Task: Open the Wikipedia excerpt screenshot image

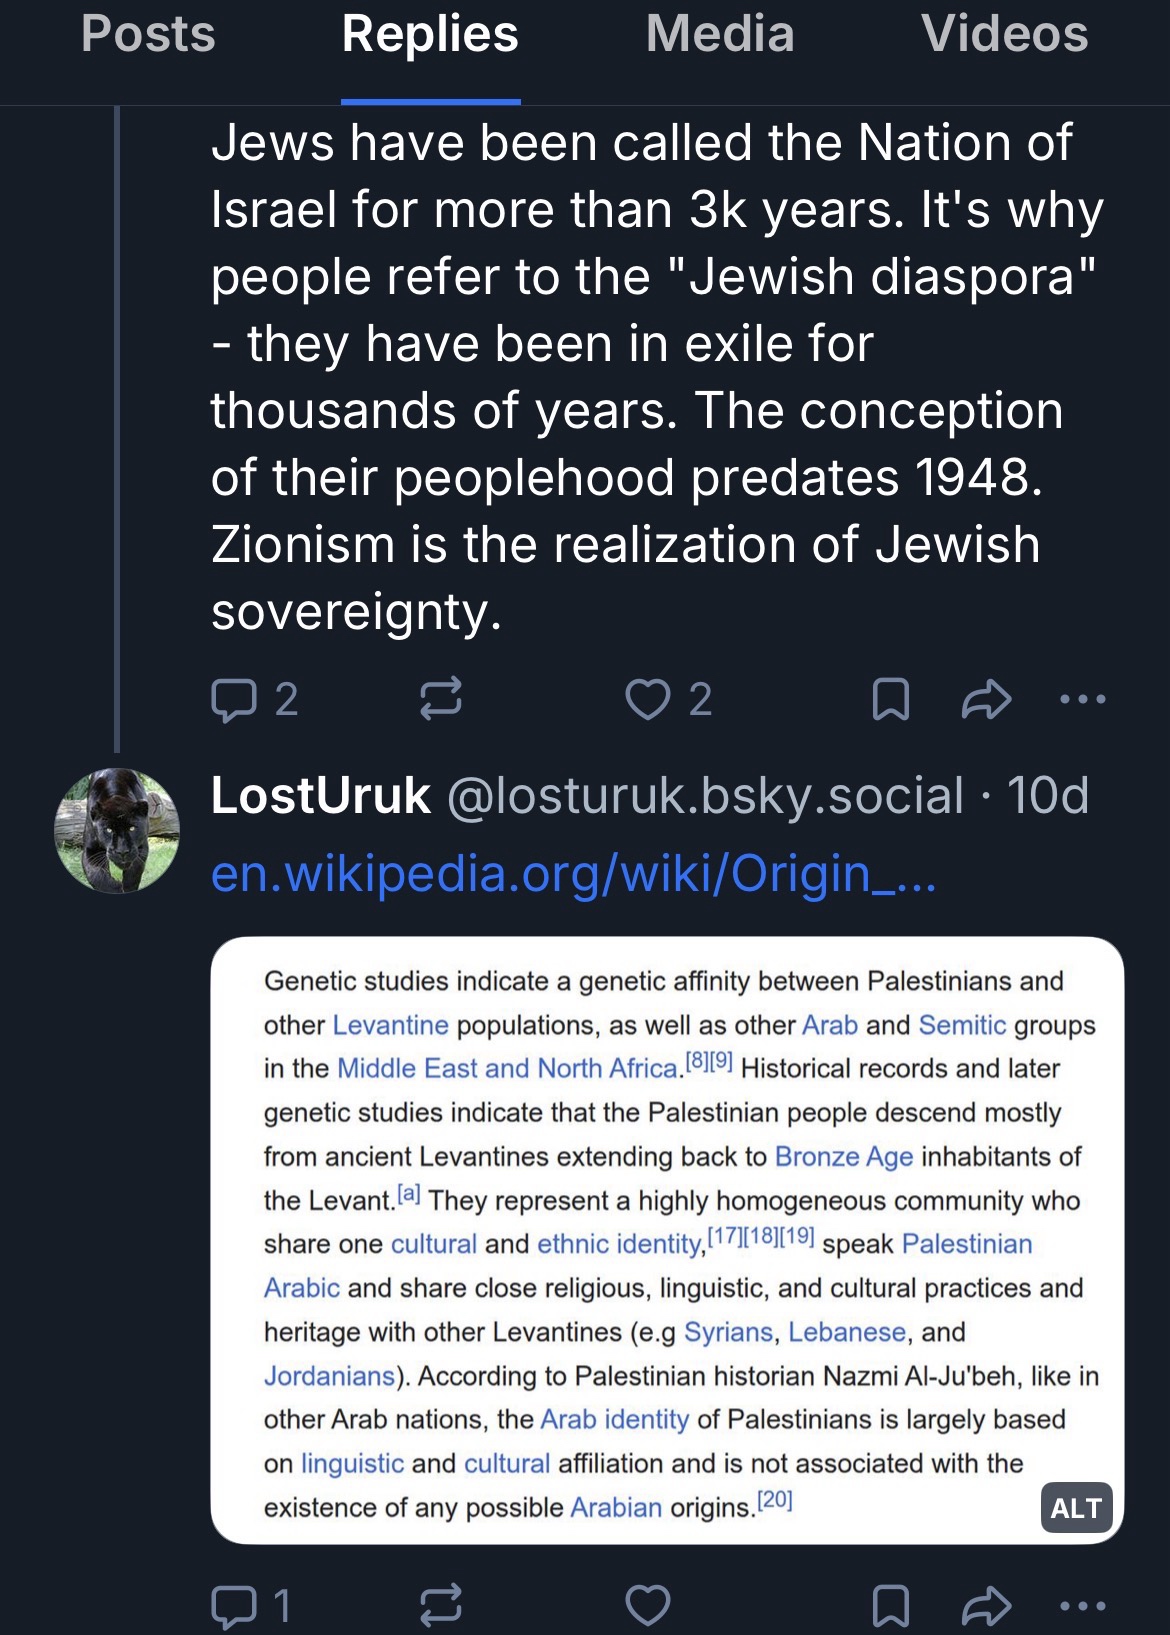Action: point(667,1240)
